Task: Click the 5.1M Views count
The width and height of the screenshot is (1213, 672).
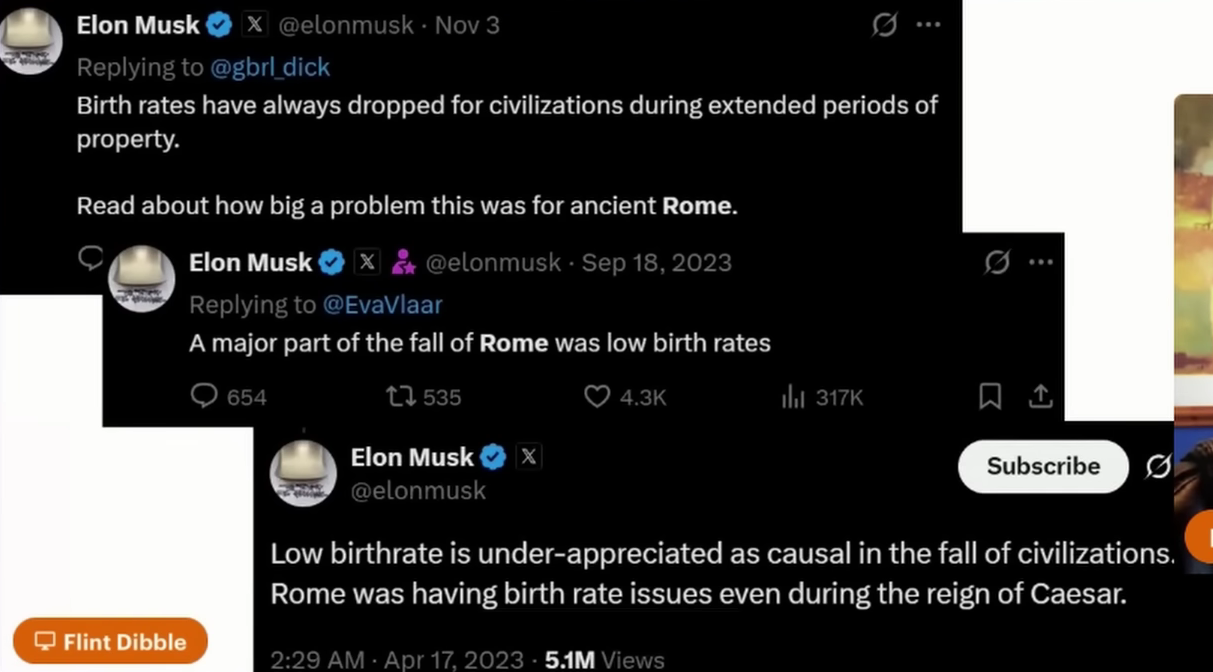Action: 604,660
